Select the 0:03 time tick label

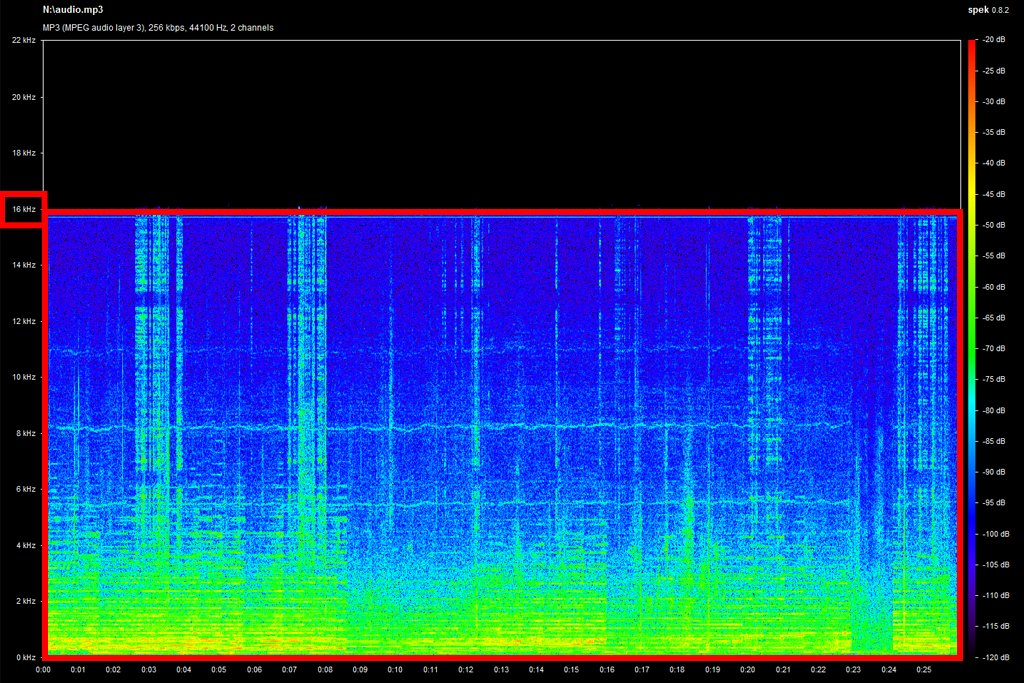[148, 669]
